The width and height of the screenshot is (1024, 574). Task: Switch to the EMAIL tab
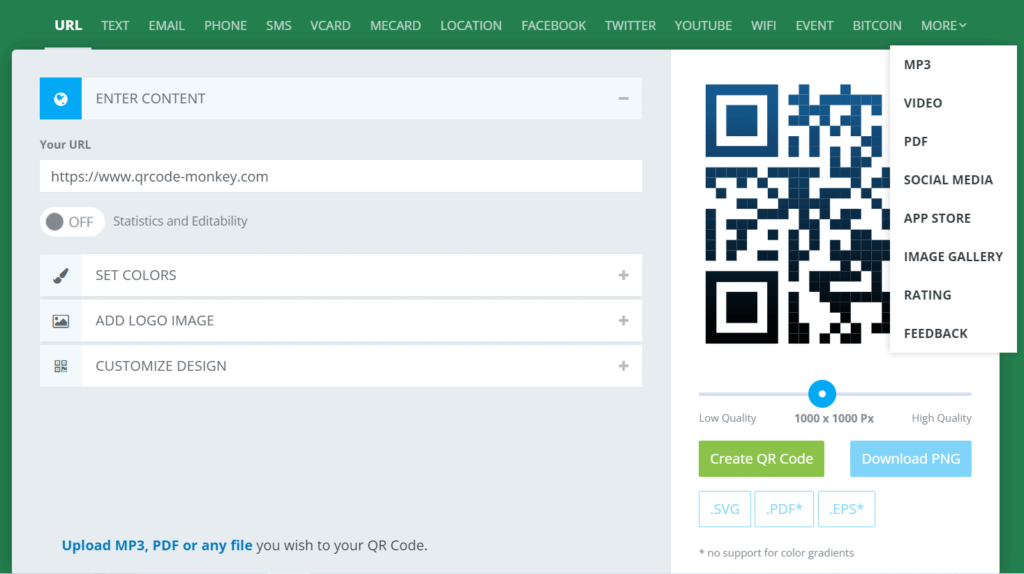[x=167, y=25]
